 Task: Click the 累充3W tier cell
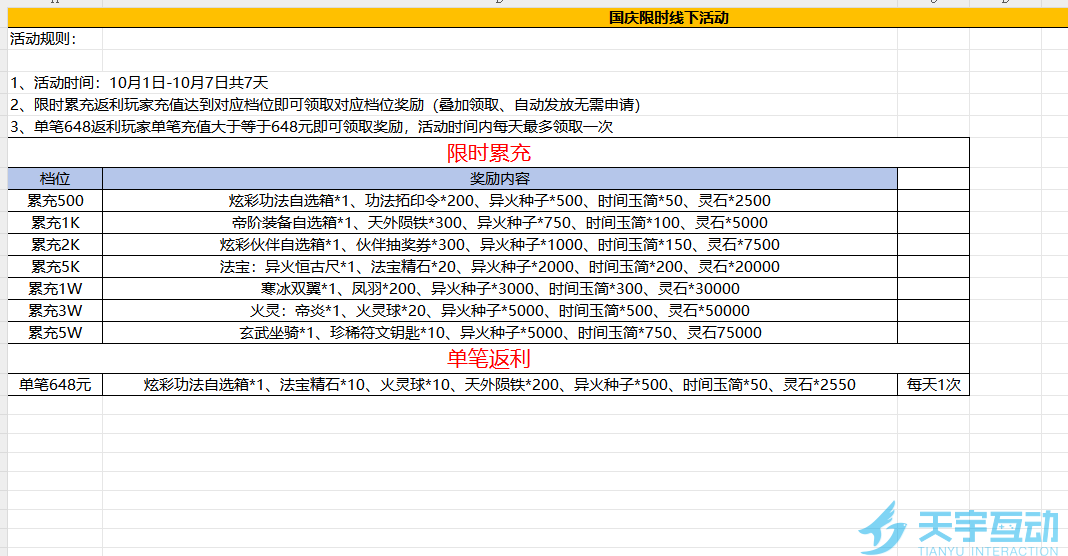click(55, 311)
